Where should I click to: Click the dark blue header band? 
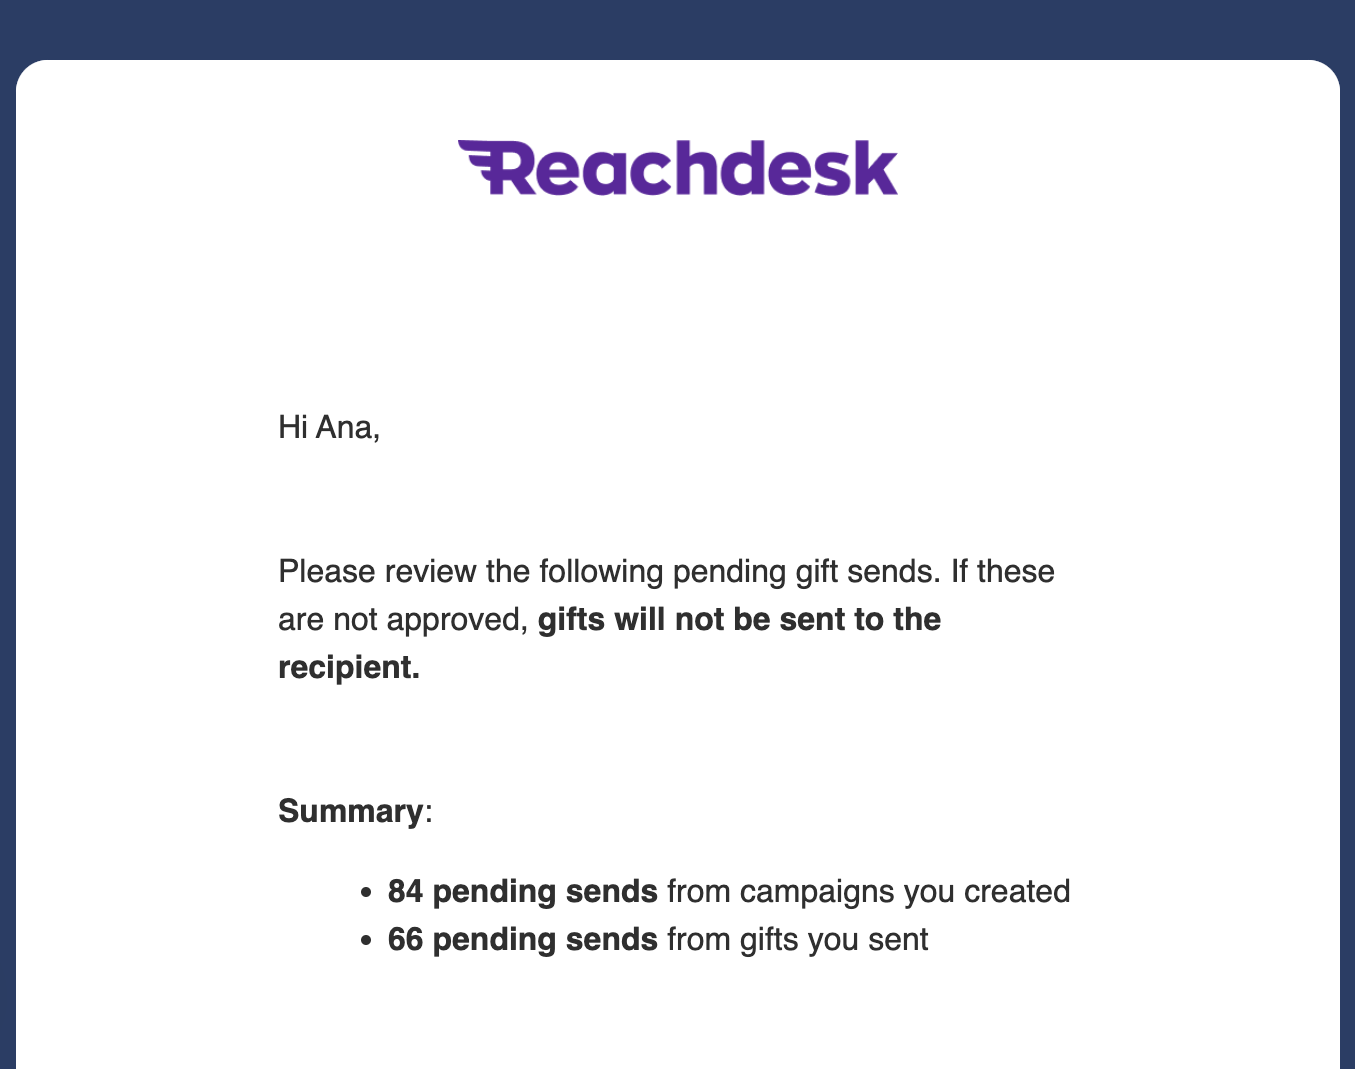(677, 28)
